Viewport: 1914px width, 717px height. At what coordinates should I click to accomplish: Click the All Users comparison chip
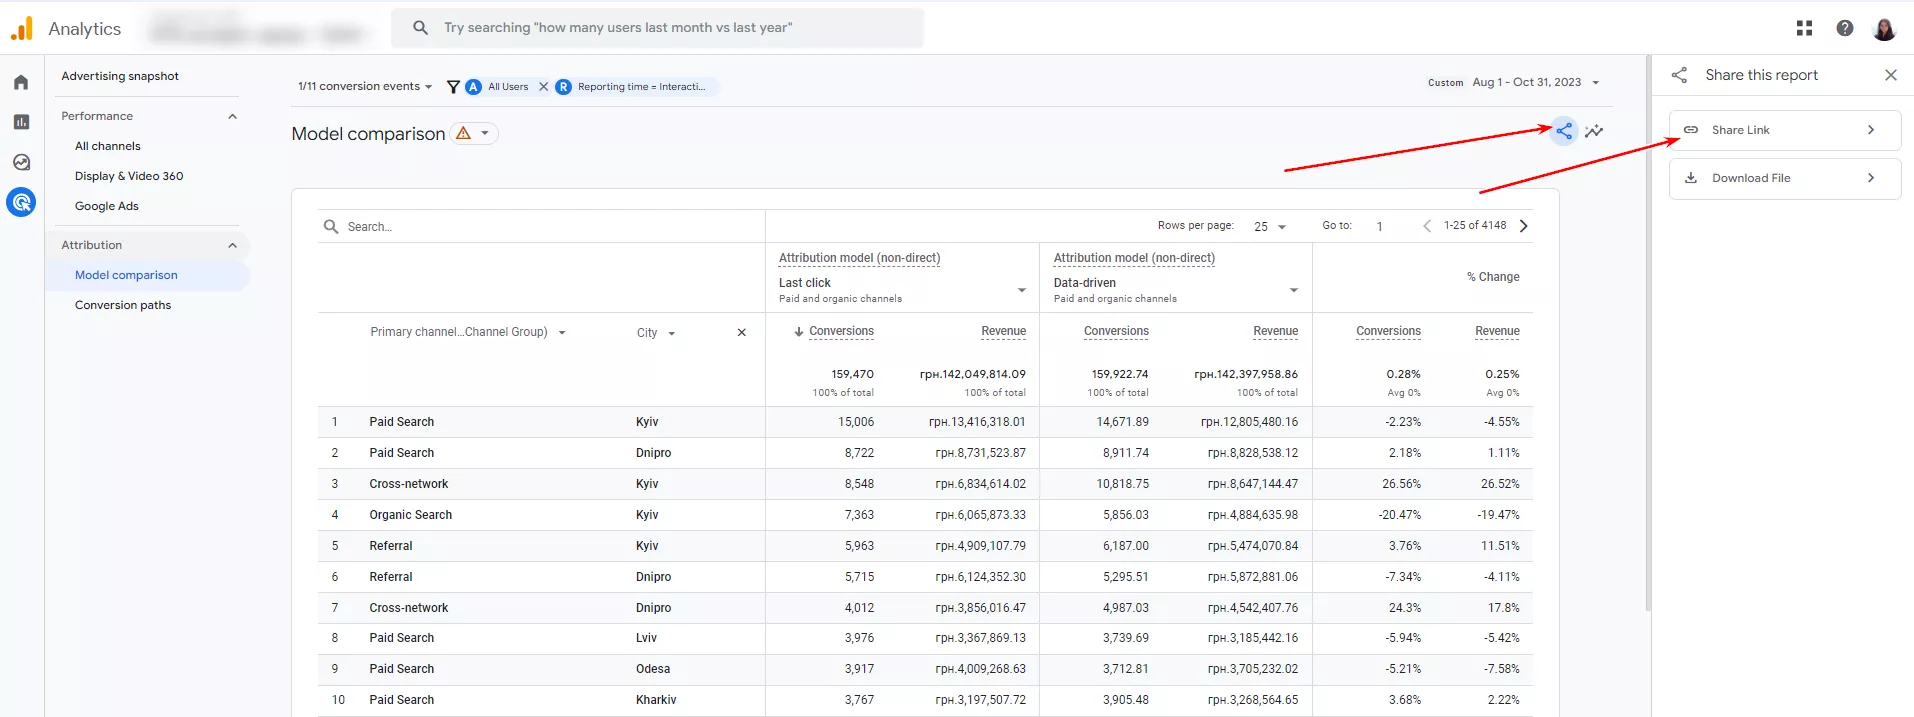(x=507, y=87)
